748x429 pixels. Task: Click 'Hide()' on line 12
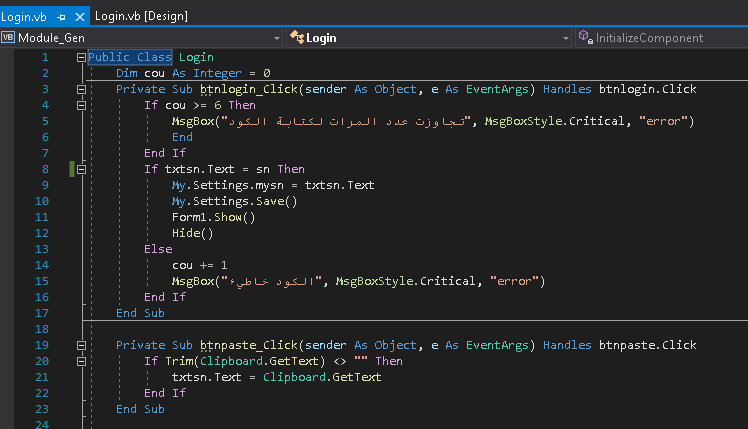click(x=192, y=233)
